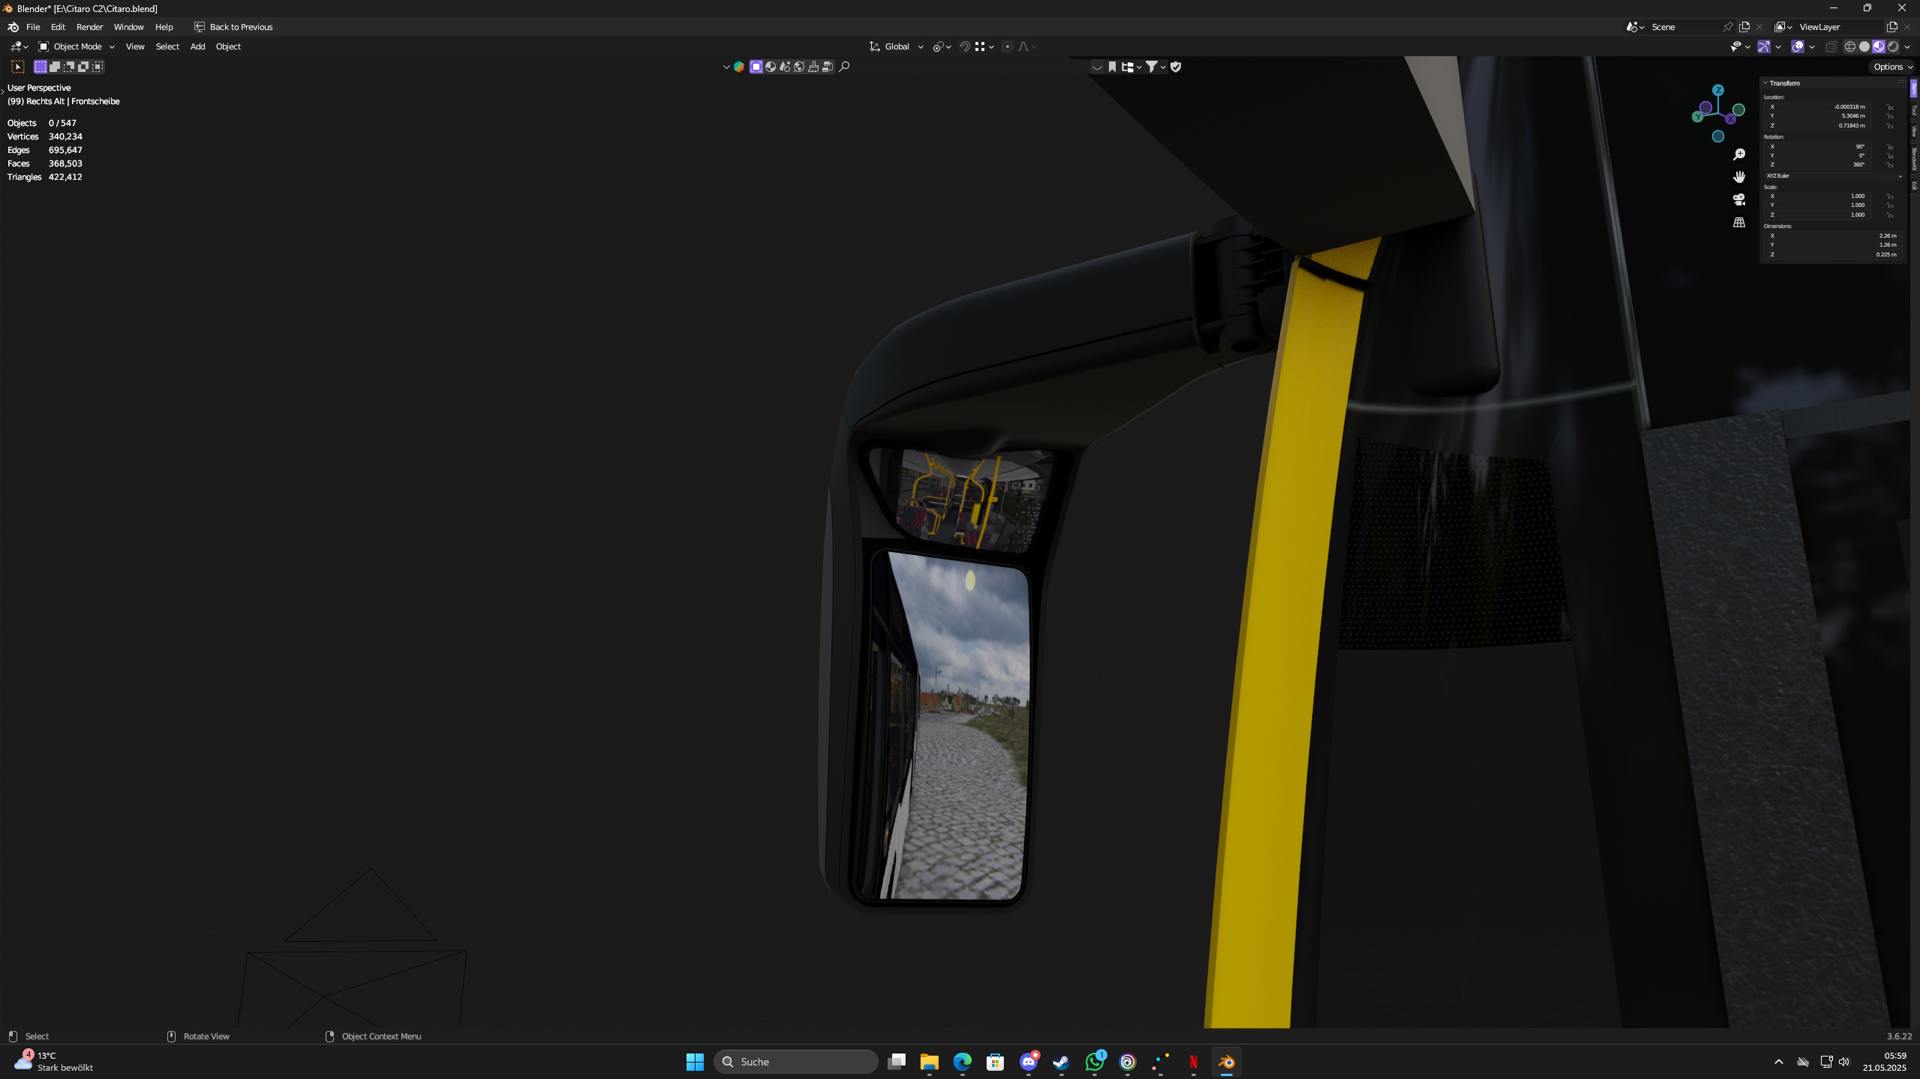The width and height of the screenshot is (1920, 1079).
Task: Select wireframe viewport shading
Action: [x=1850, y=47]
